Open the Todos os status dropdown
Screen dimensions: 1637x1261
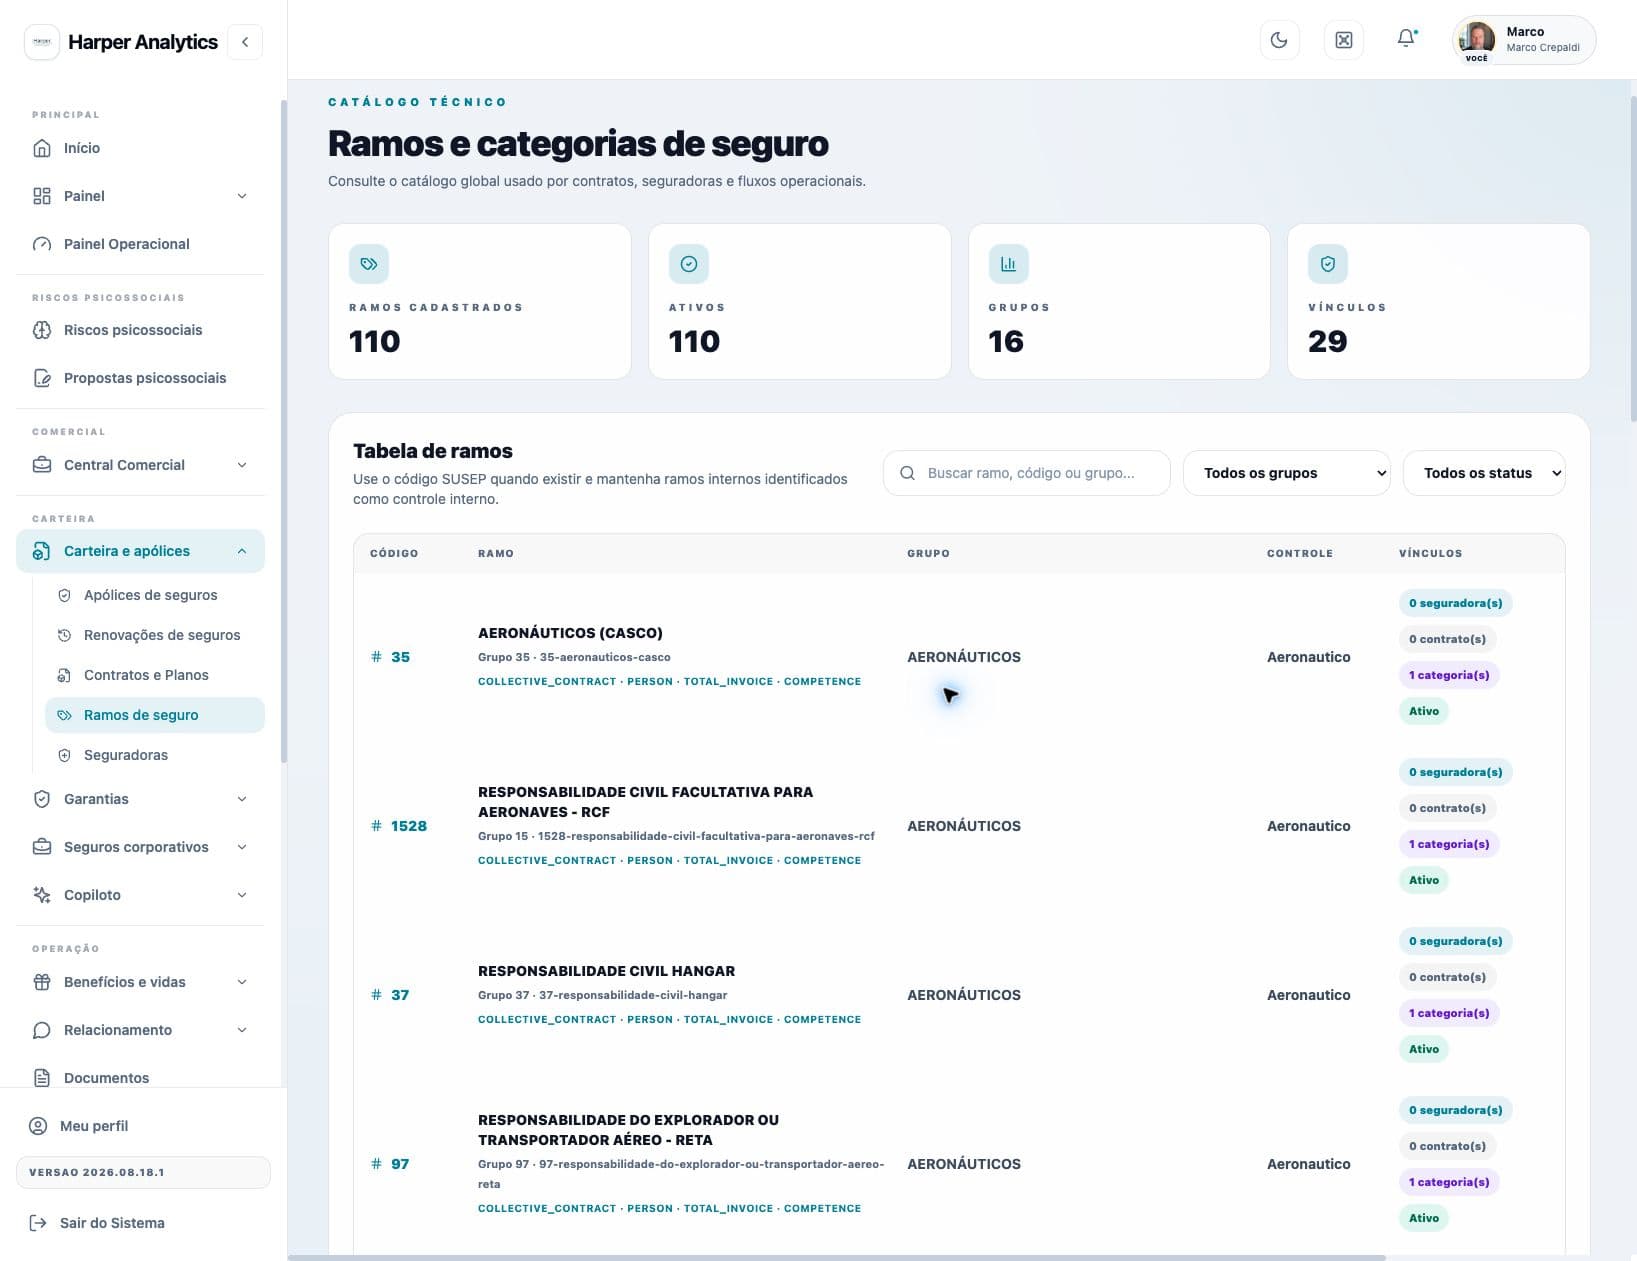pyautogui.click(x=1484, y=473)
